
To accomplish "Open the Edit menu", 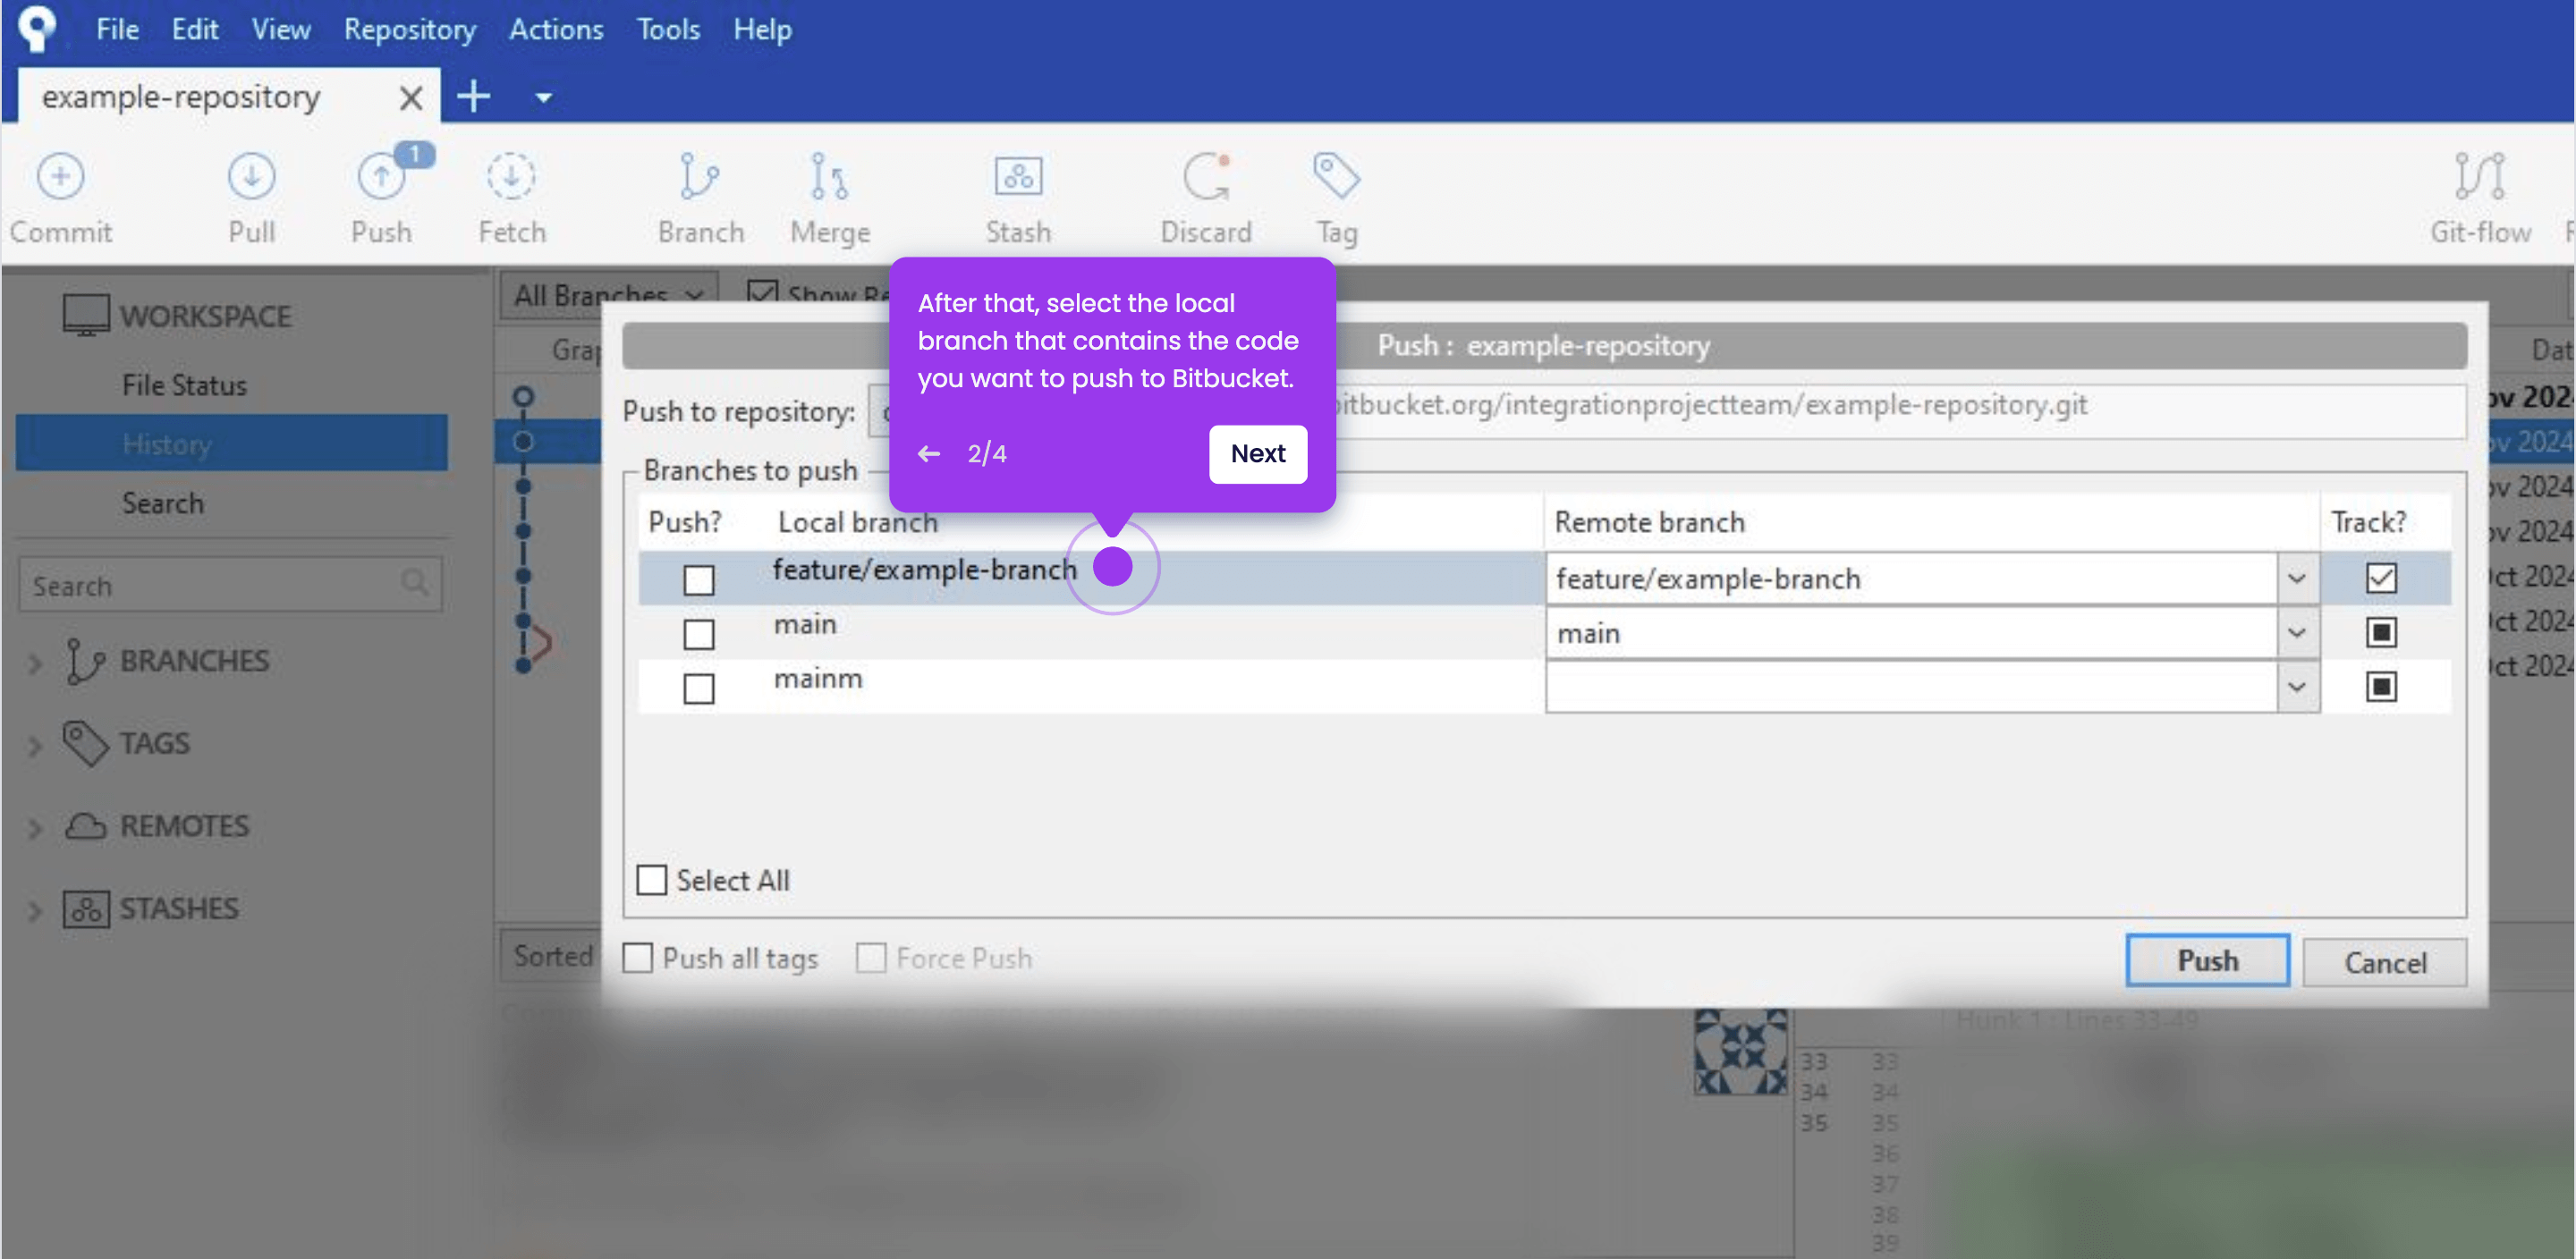I will pyautogui.click(x=194, y=29).
